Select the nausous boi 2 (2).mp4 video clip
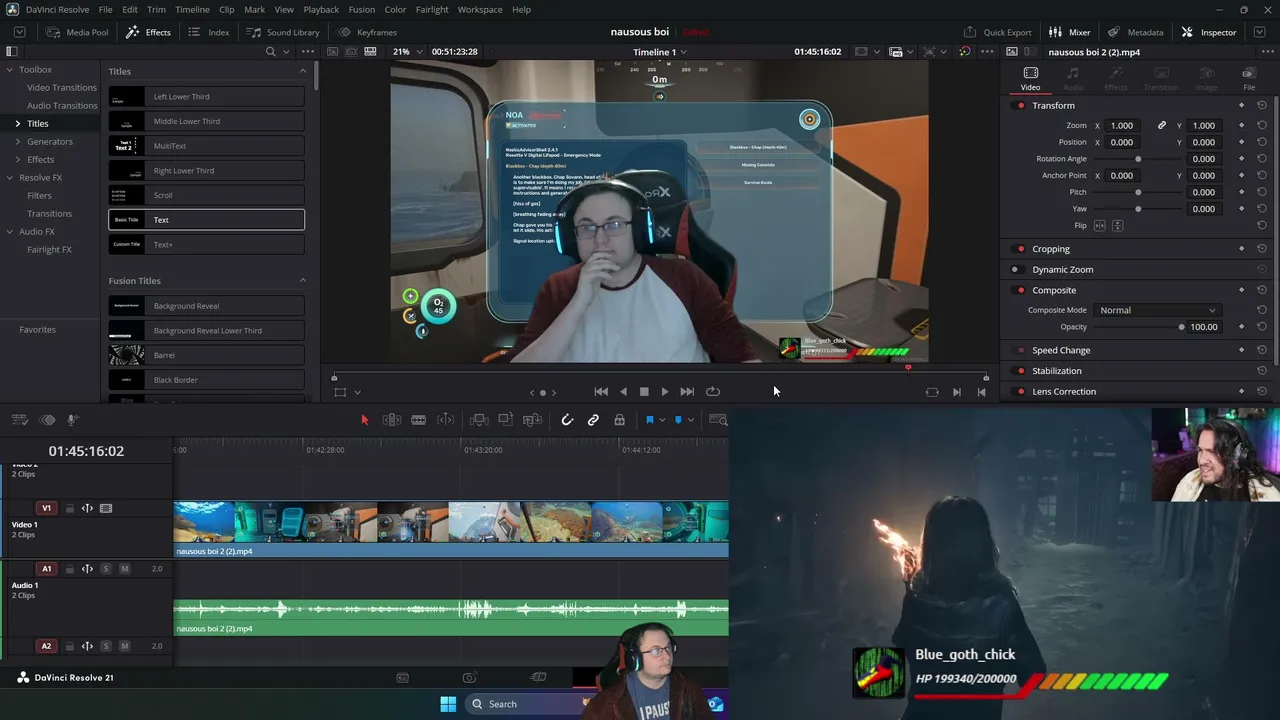The width and height of the screenshot is (1280, 720). point(451,529)
